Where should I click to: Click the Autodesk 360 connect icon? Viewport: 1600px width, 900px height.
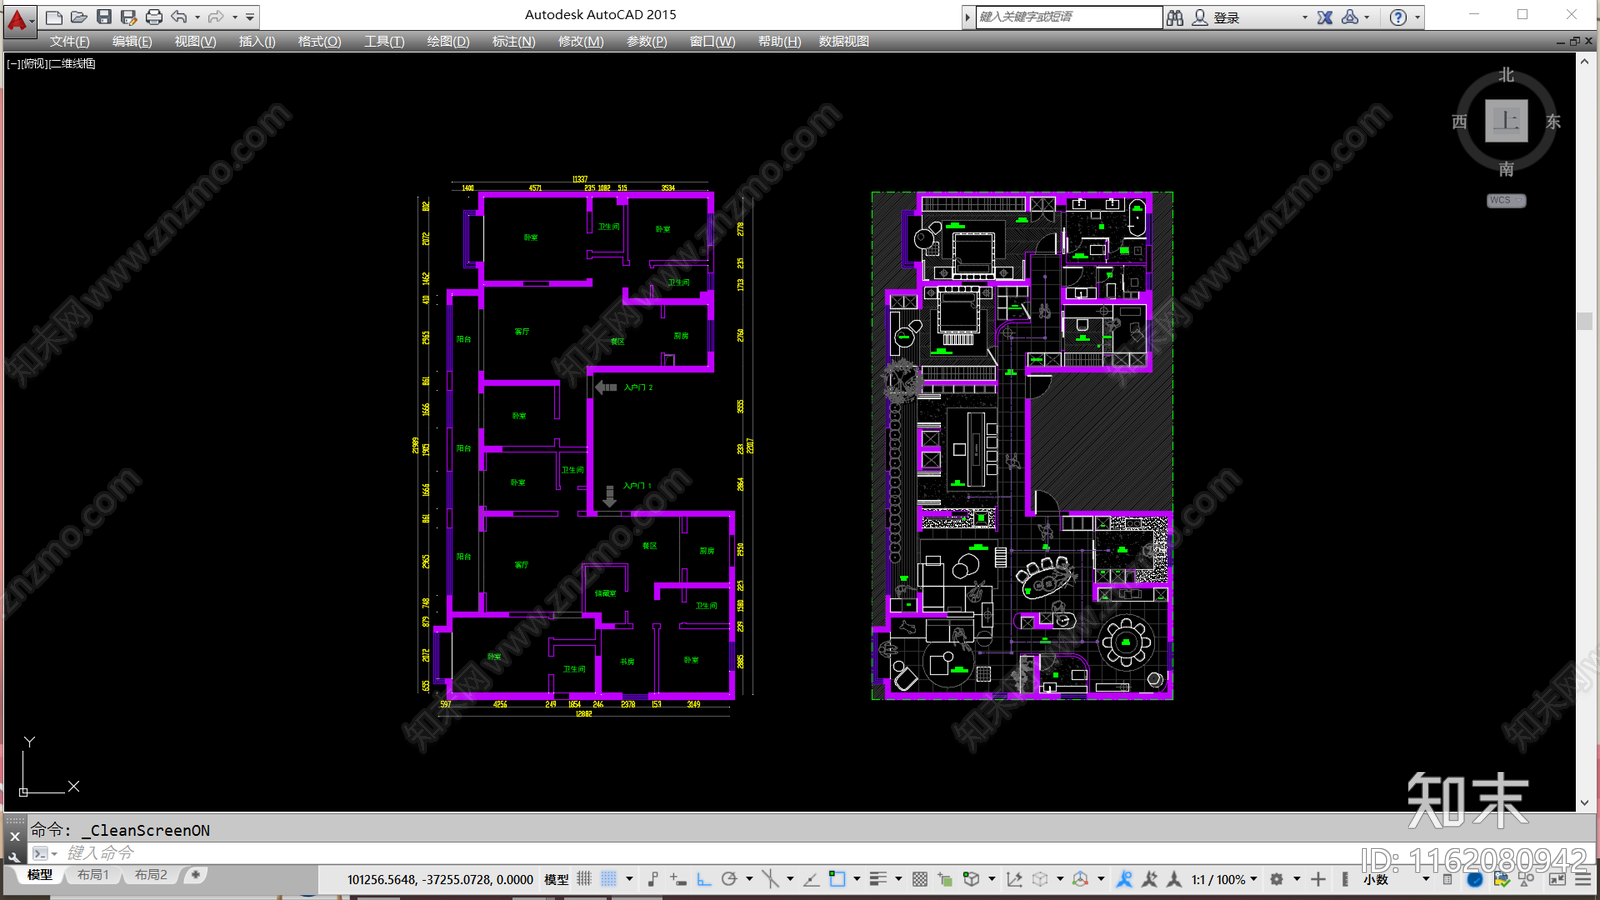click(x=1350, y=17)
